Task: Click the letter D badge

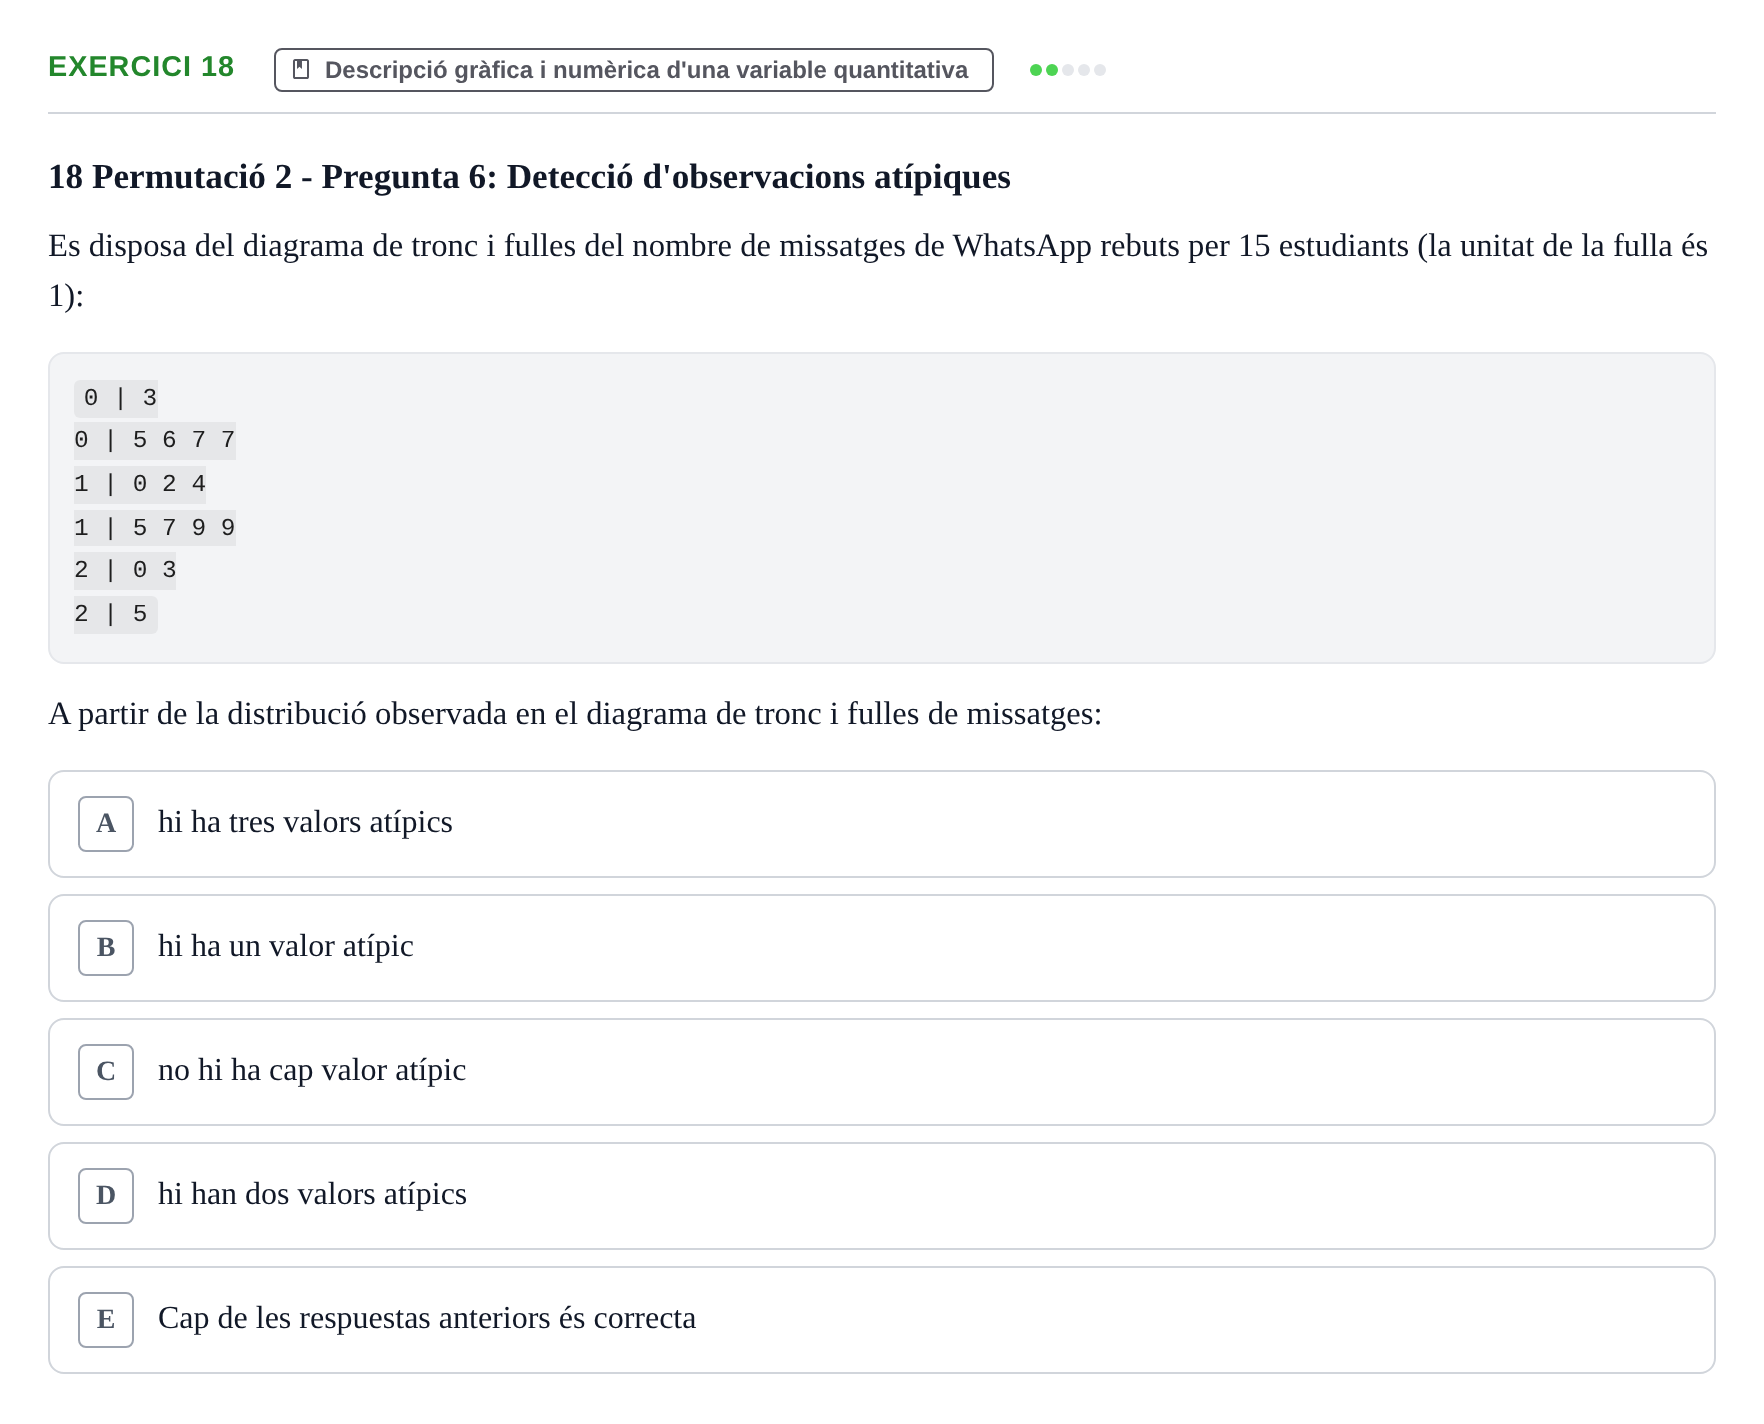Action: point(106,1196)
